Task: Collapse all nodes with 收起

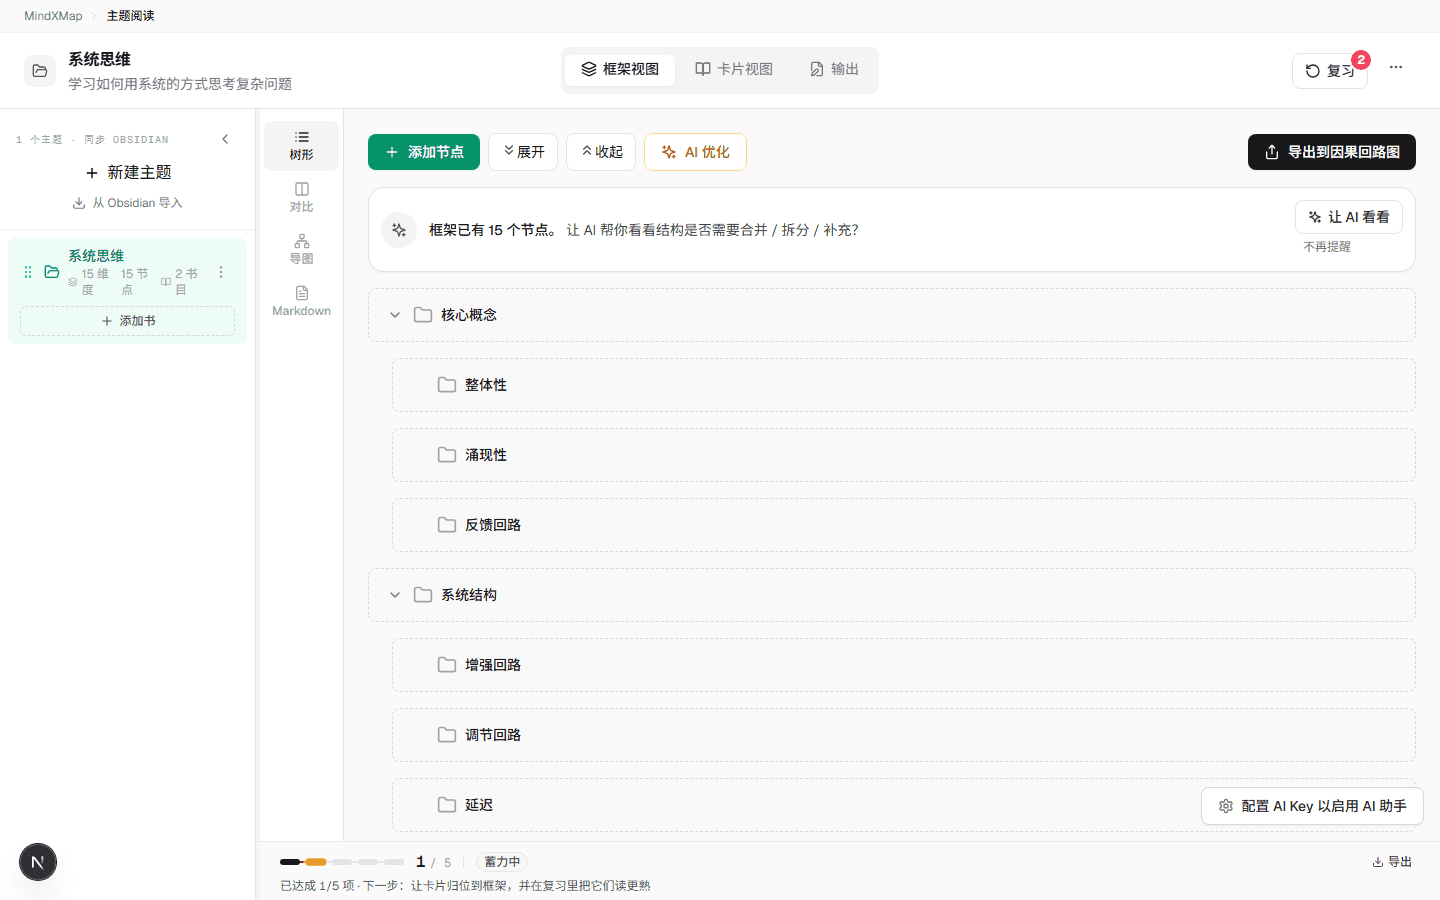Action: (601, 152)
